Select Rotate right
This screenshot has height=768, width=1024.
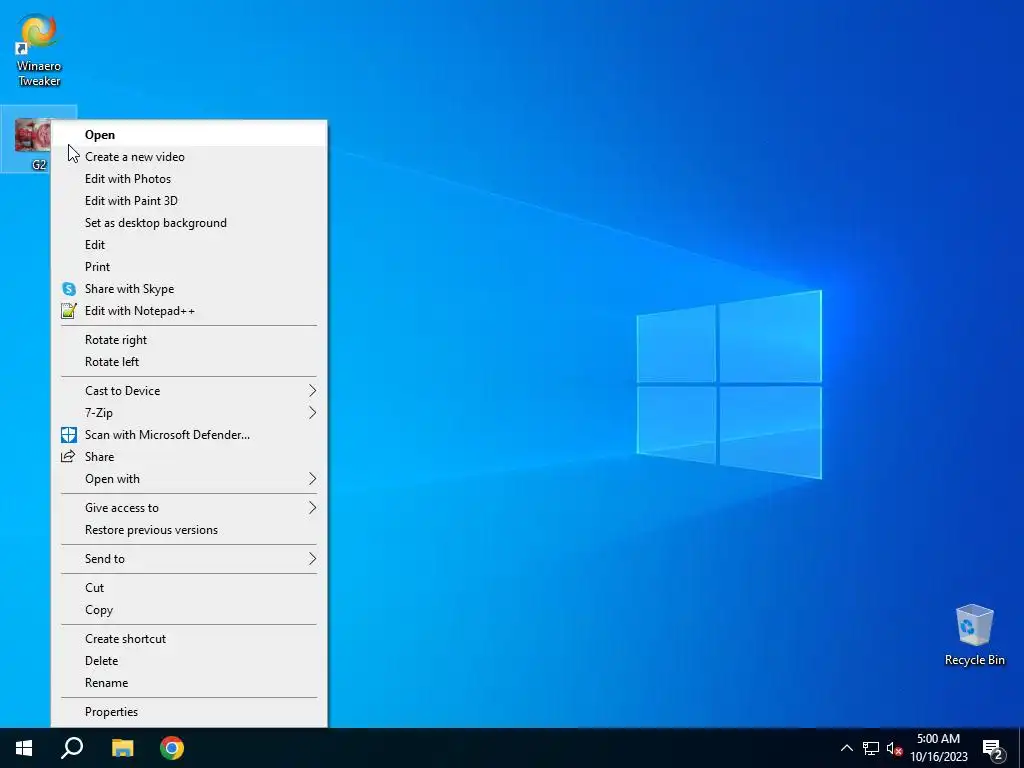click(189, 340)
